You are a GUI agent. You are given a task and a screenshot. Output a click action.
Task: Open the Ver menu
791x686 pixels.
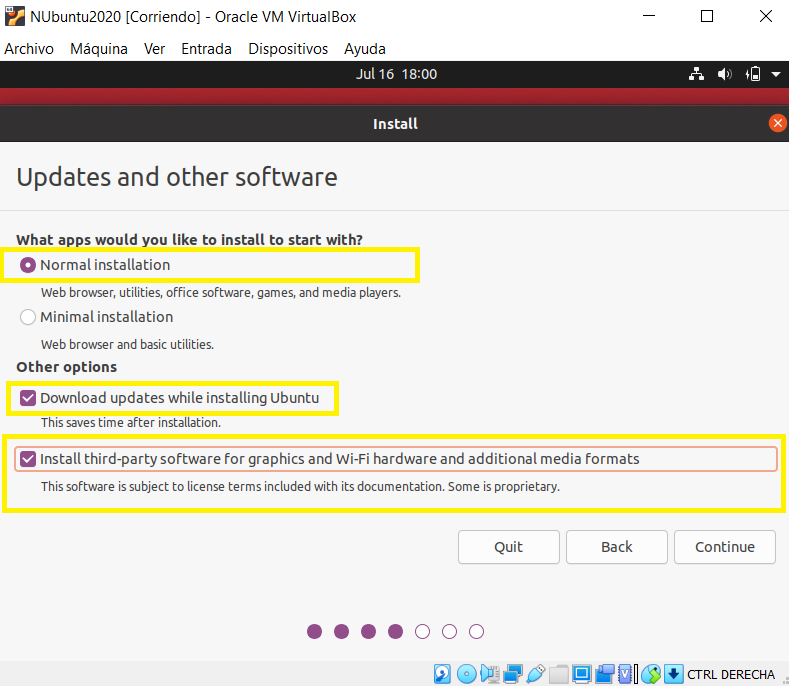point(154,49)
